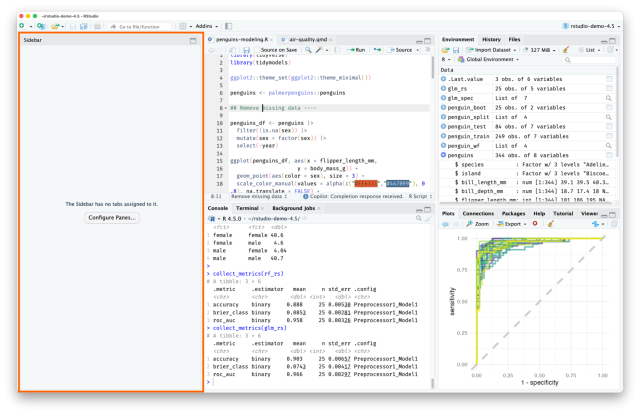Click the refresh icon in Environment pane
This screenshot has width=640, height=415.
(610, 50)
